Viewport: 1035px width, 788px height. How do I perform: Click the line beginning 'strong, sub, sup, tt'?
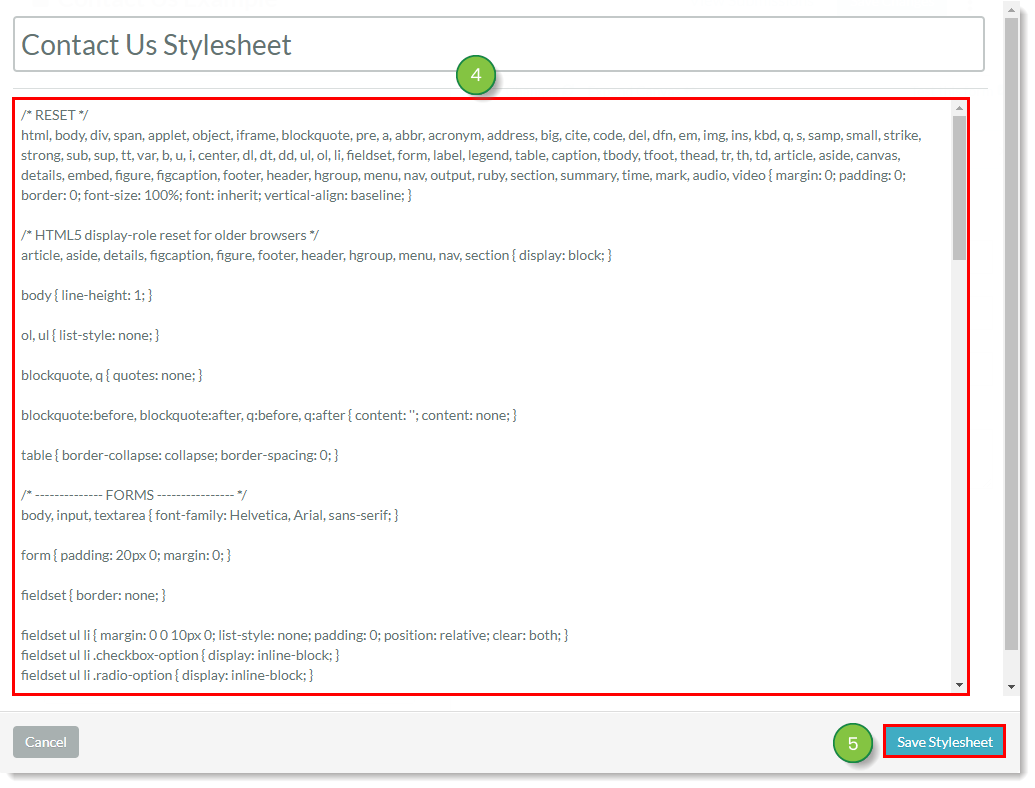(461, 156)
